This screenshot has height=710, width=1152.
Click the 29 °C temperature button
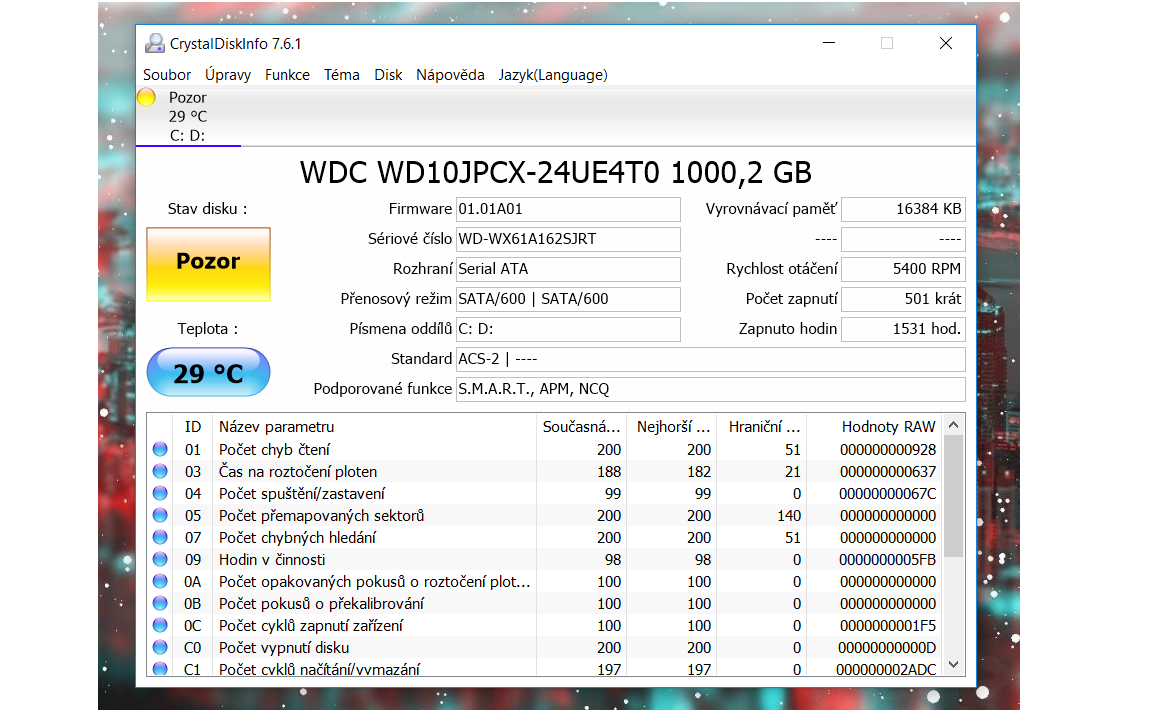tap(208, 373)
